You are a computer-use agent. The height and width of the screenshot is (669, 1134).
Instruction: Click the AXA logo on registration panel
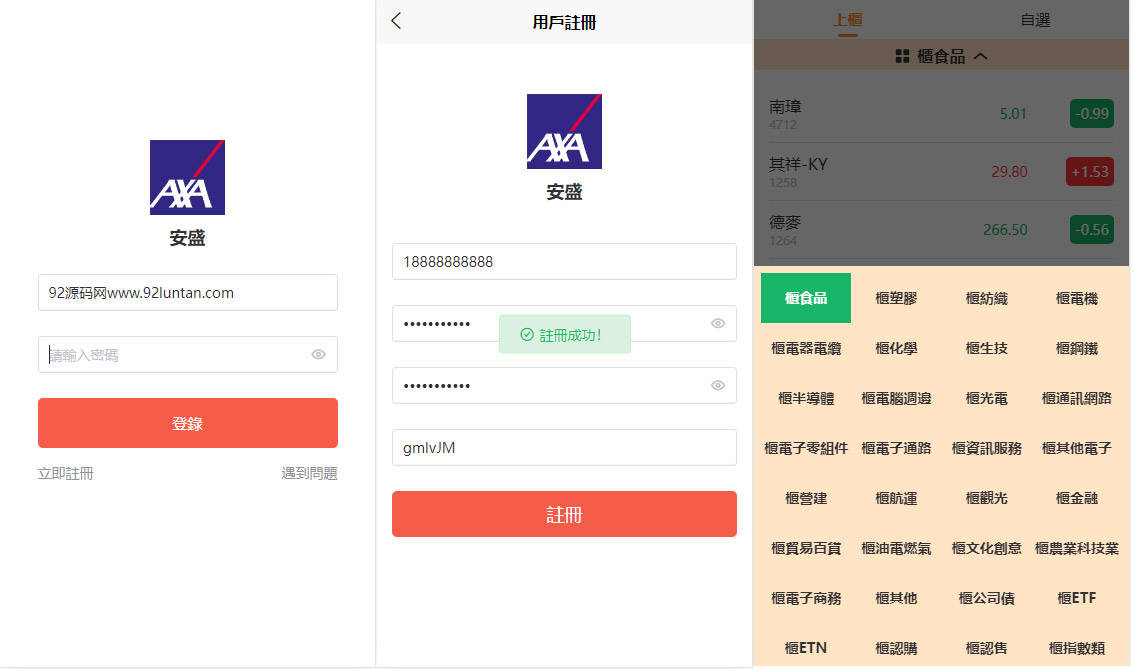[564, 131]
